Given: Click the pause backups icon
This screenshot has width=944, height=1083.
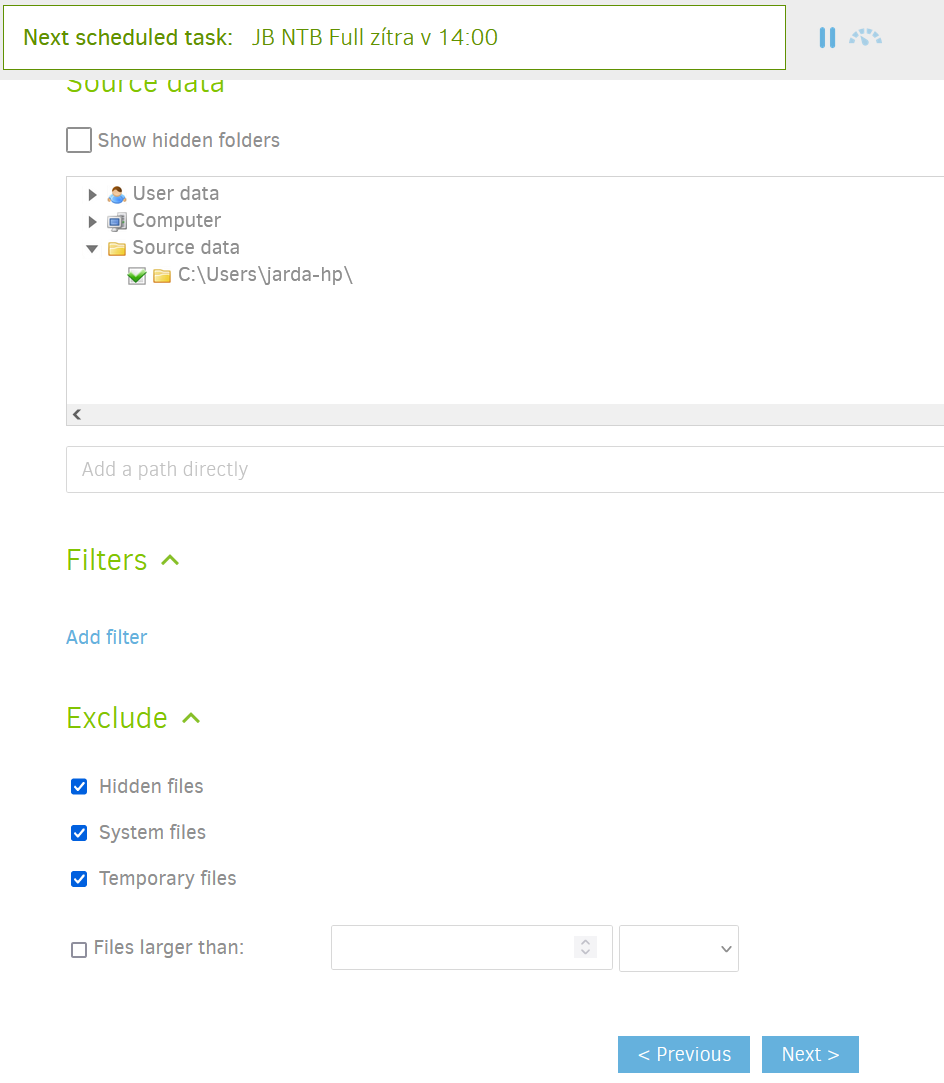Looking at the screenshot, I should click(827, 37).
